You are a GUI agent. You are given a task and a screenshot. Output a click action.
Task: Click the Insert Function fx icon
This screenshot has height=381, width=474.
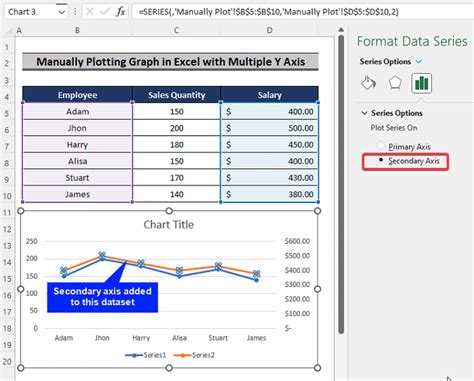120,12
